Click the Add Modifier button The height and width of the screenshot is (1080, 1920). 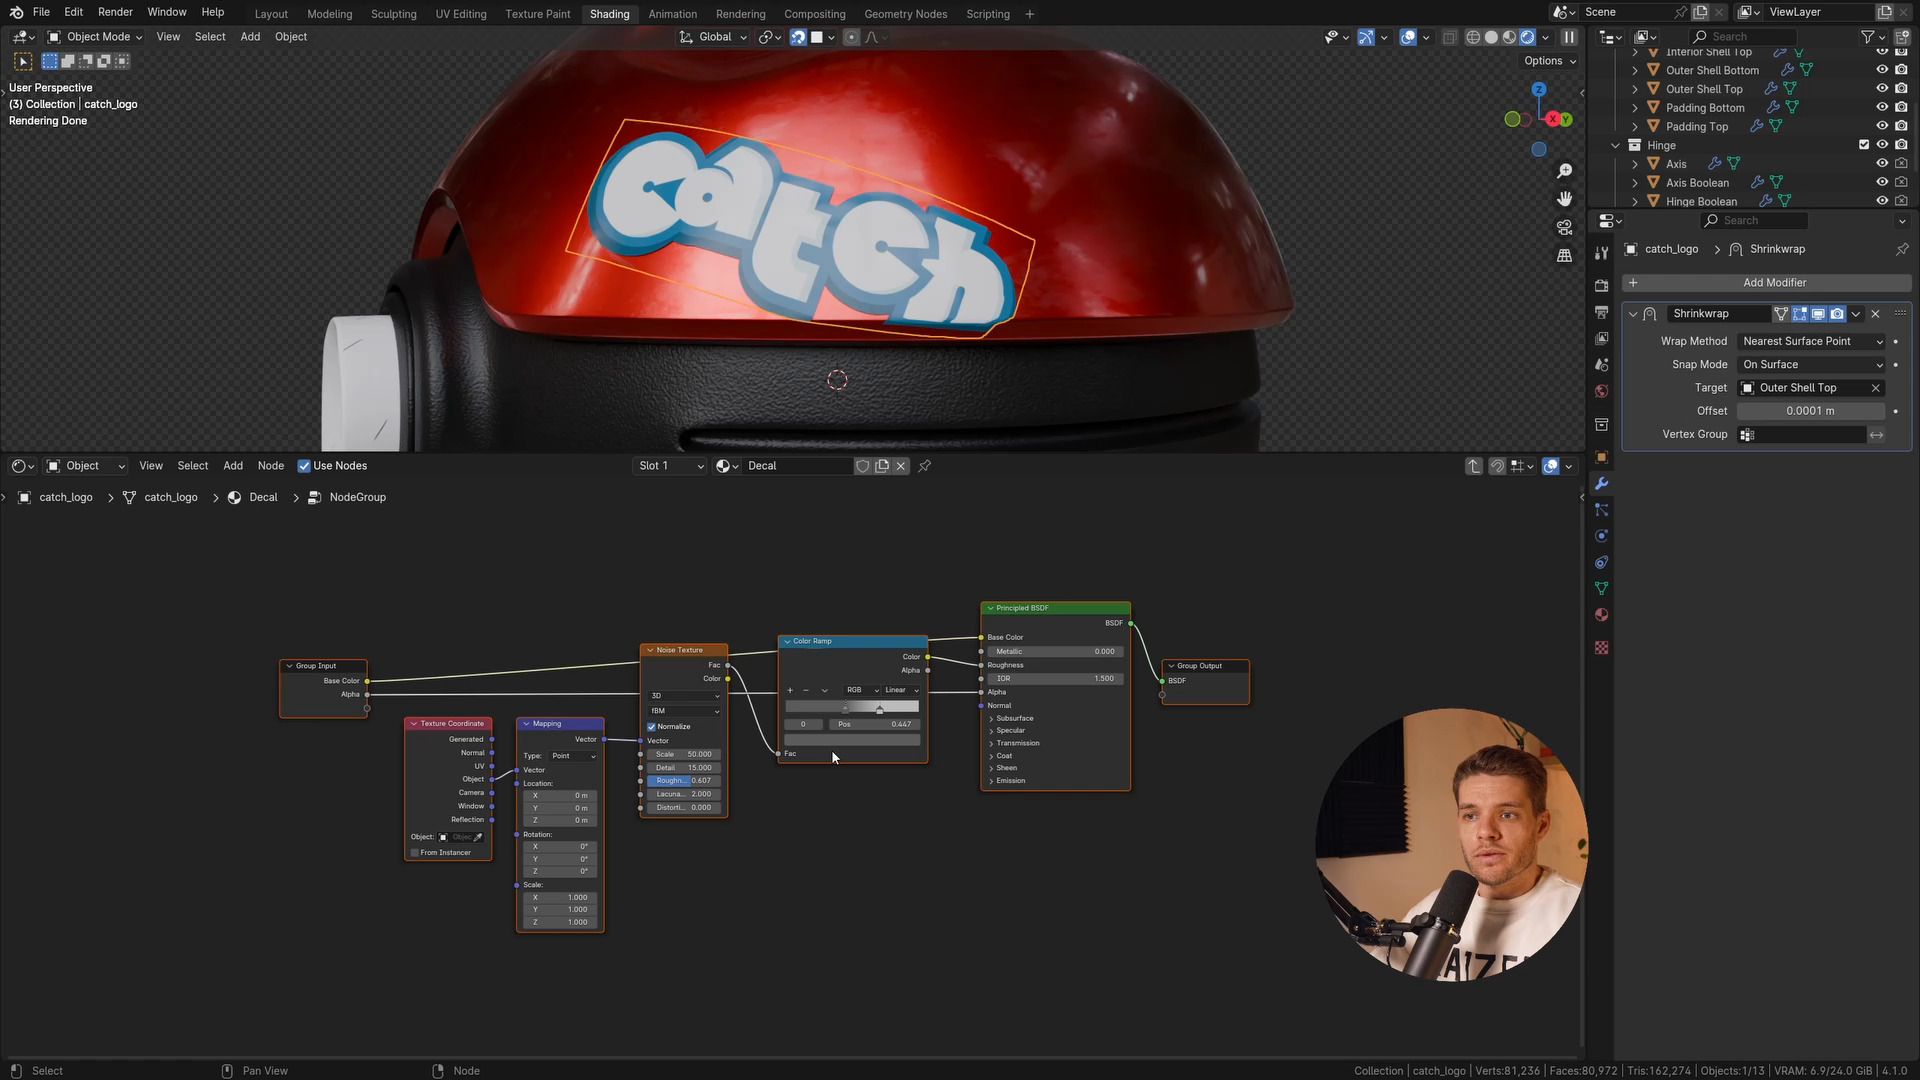(x=1774, y=283)
